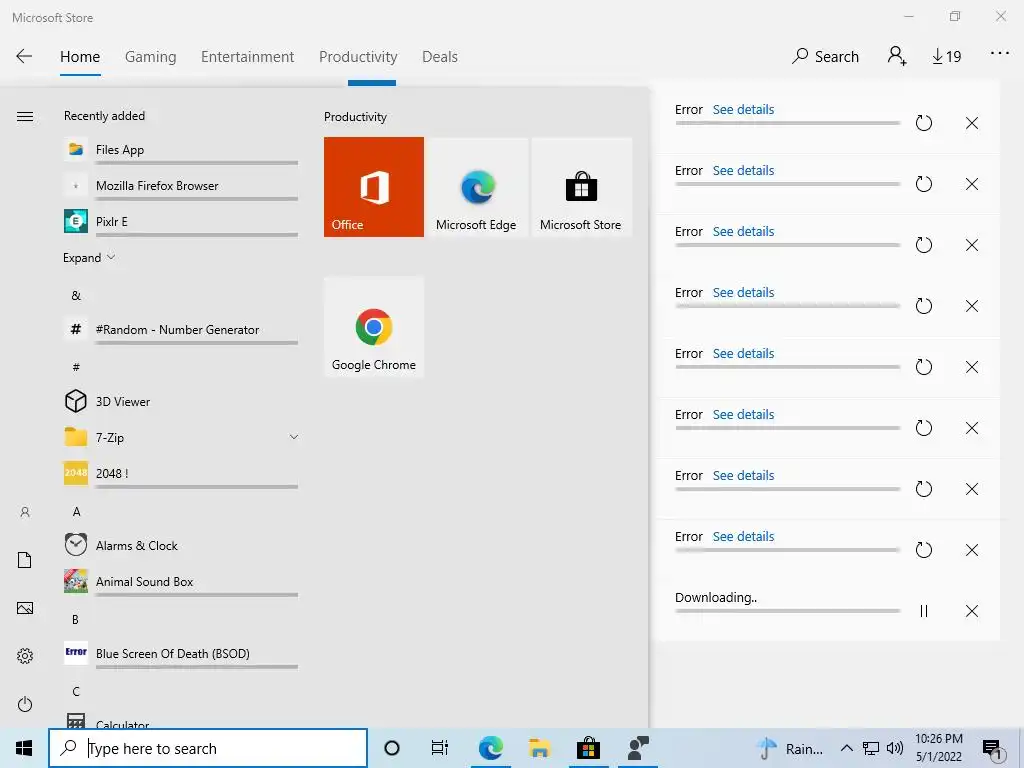Open the Microsoft Store taskbar icon
Image resolution: width=1024 pixels, height=768 pixels.
pyautogui.click(x=588, y=748)
